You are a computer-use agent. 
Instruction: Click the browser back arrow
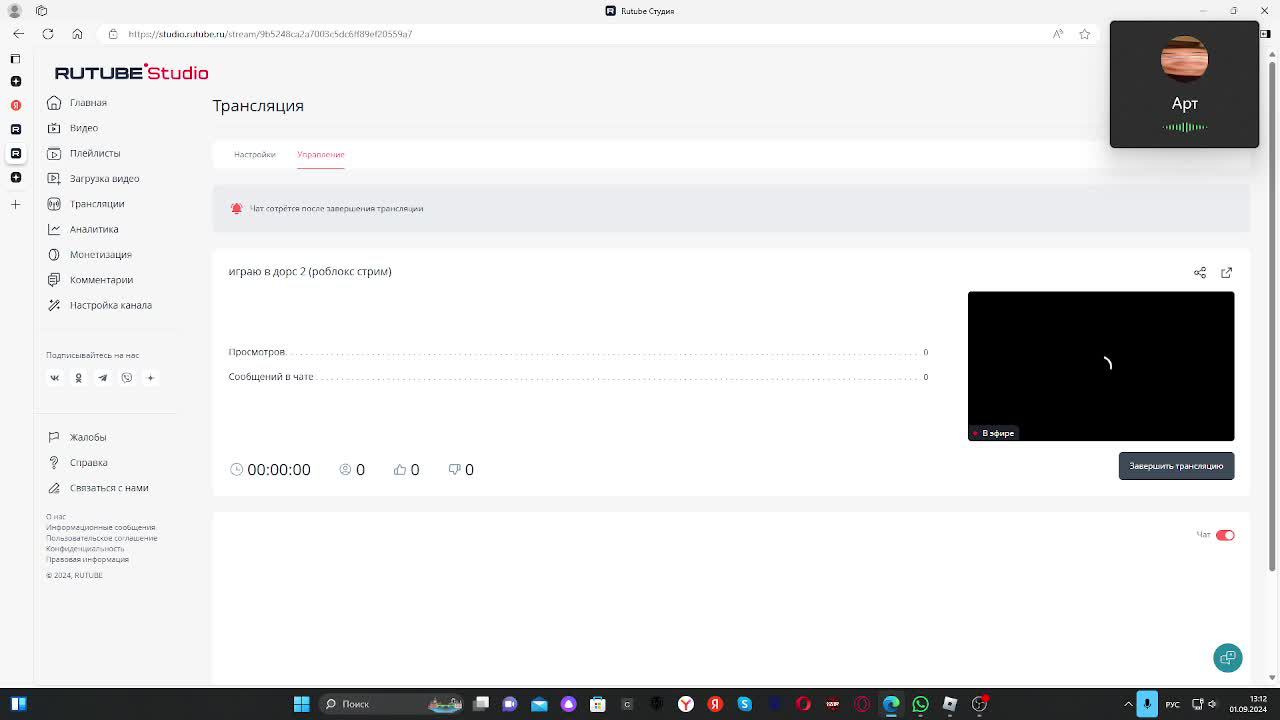coord(18,34)
